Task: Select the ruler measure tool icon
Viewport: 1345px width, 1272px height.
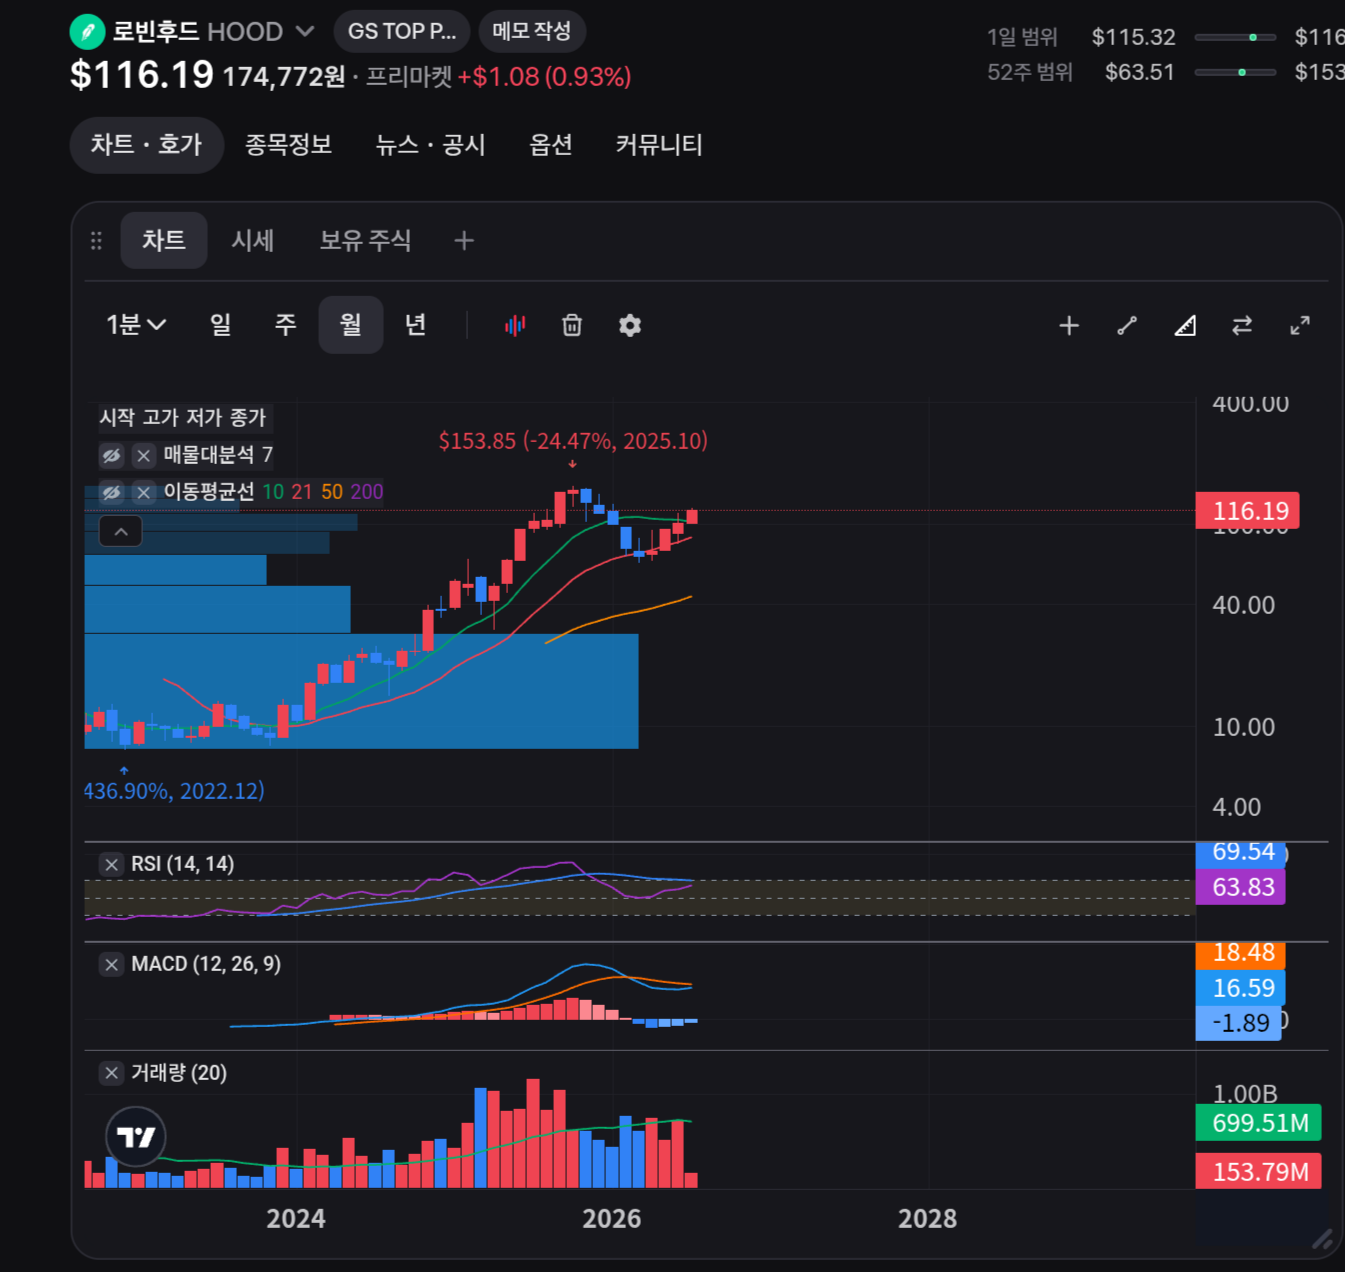Action: 1185,325
